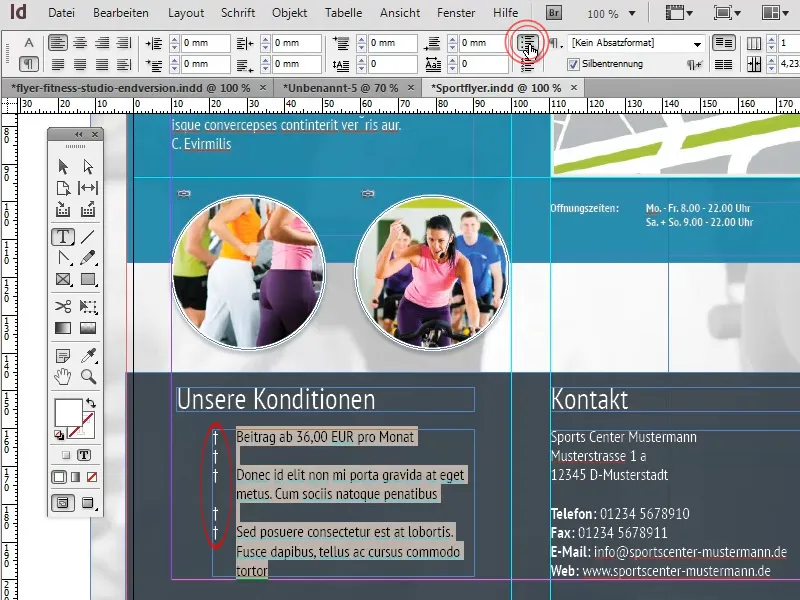Click the Fill color swatch
The height and width of the screenshot is (600, 800).
[68, 412]
